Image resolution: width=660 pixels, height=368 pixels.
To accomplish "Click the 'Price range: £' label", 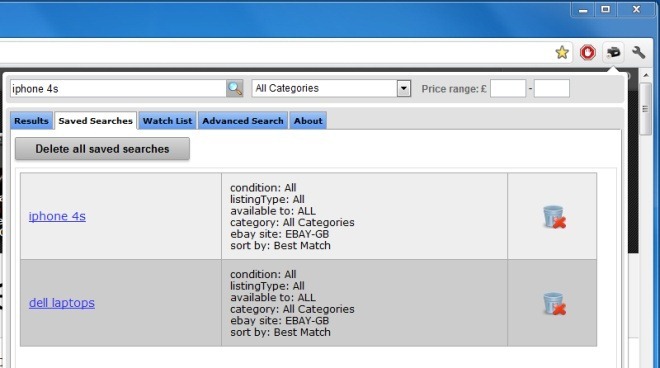I will 454,89.
